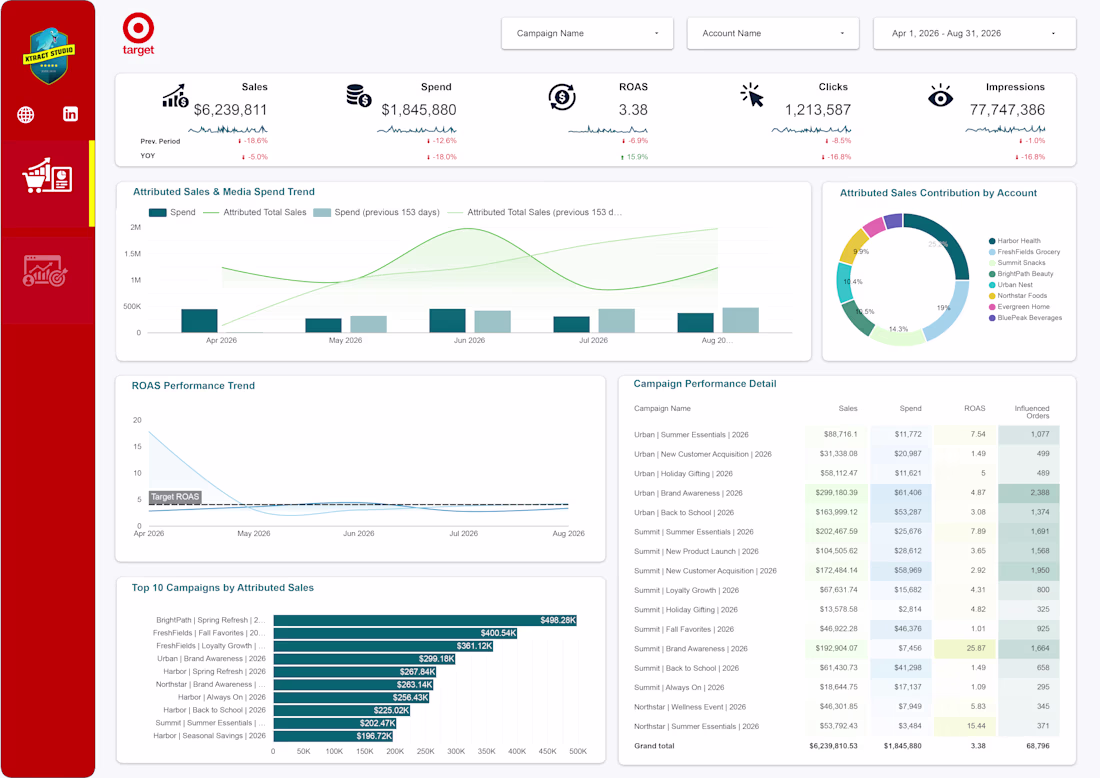
Task: Click the $400.54K FreshFields Fall Favorites bar
Action: click(x=395, y=633)
